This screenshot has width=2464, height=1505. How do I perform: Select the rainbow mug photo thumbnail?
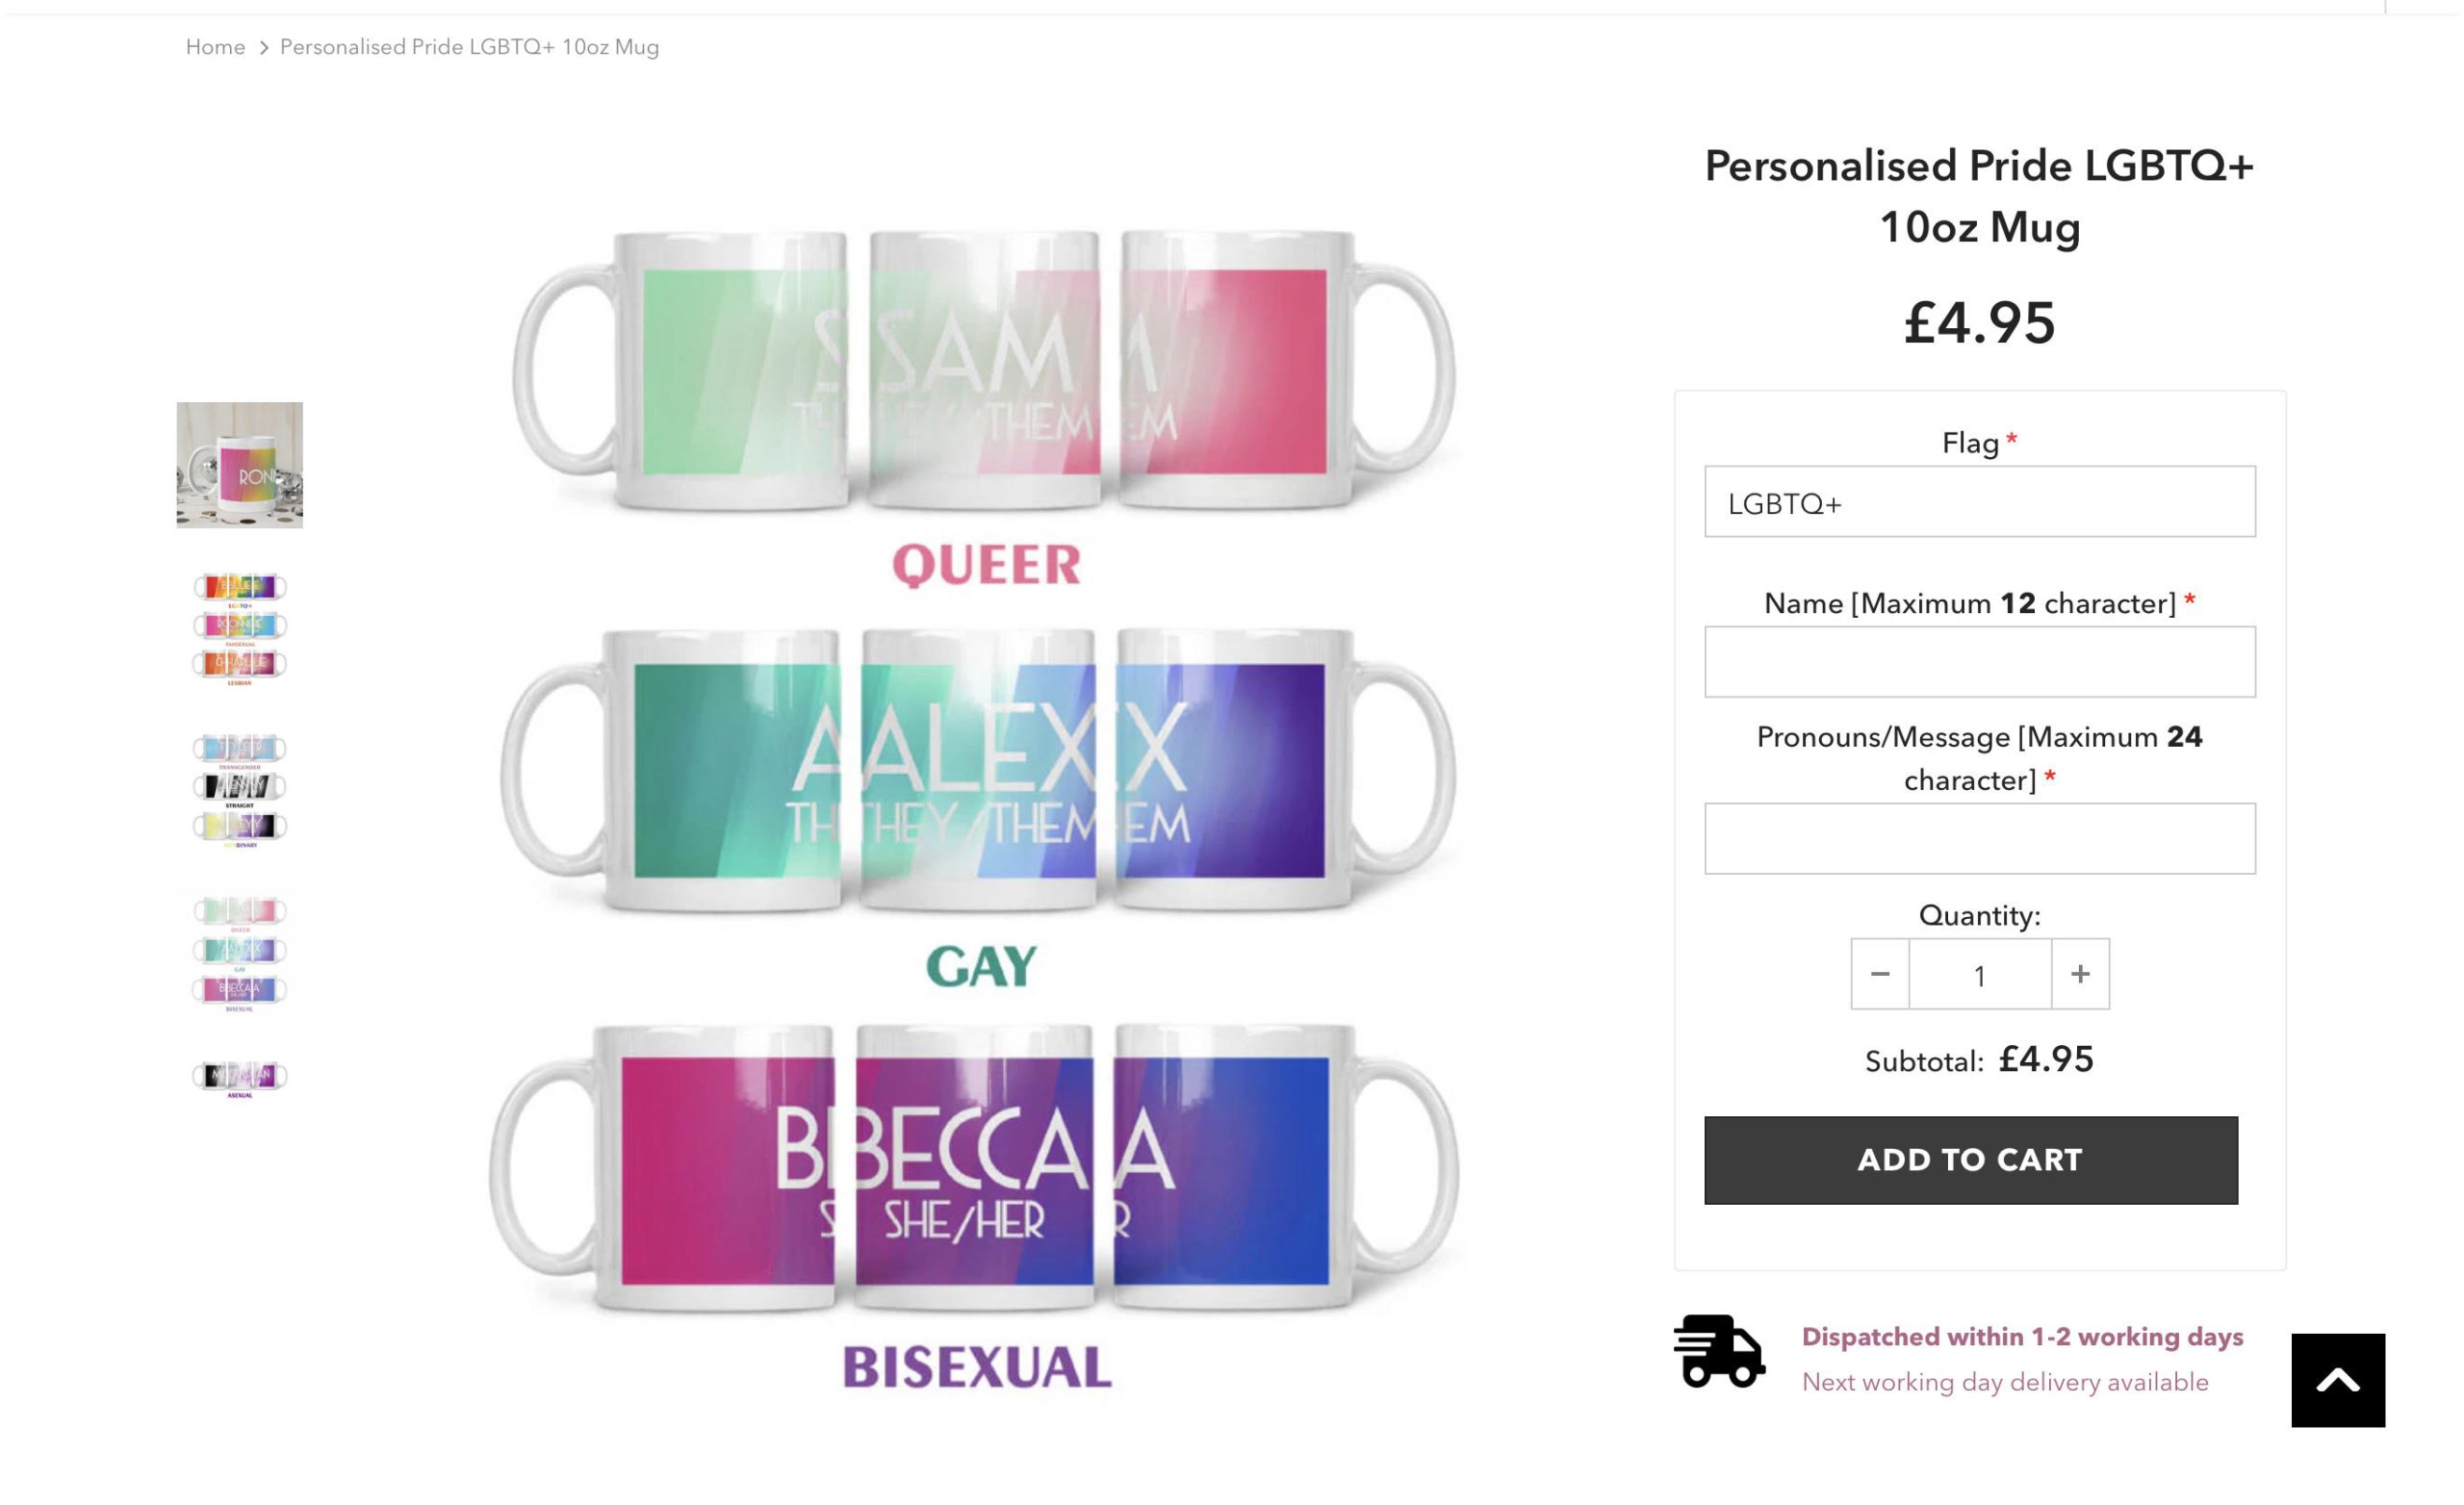point(239,465)
